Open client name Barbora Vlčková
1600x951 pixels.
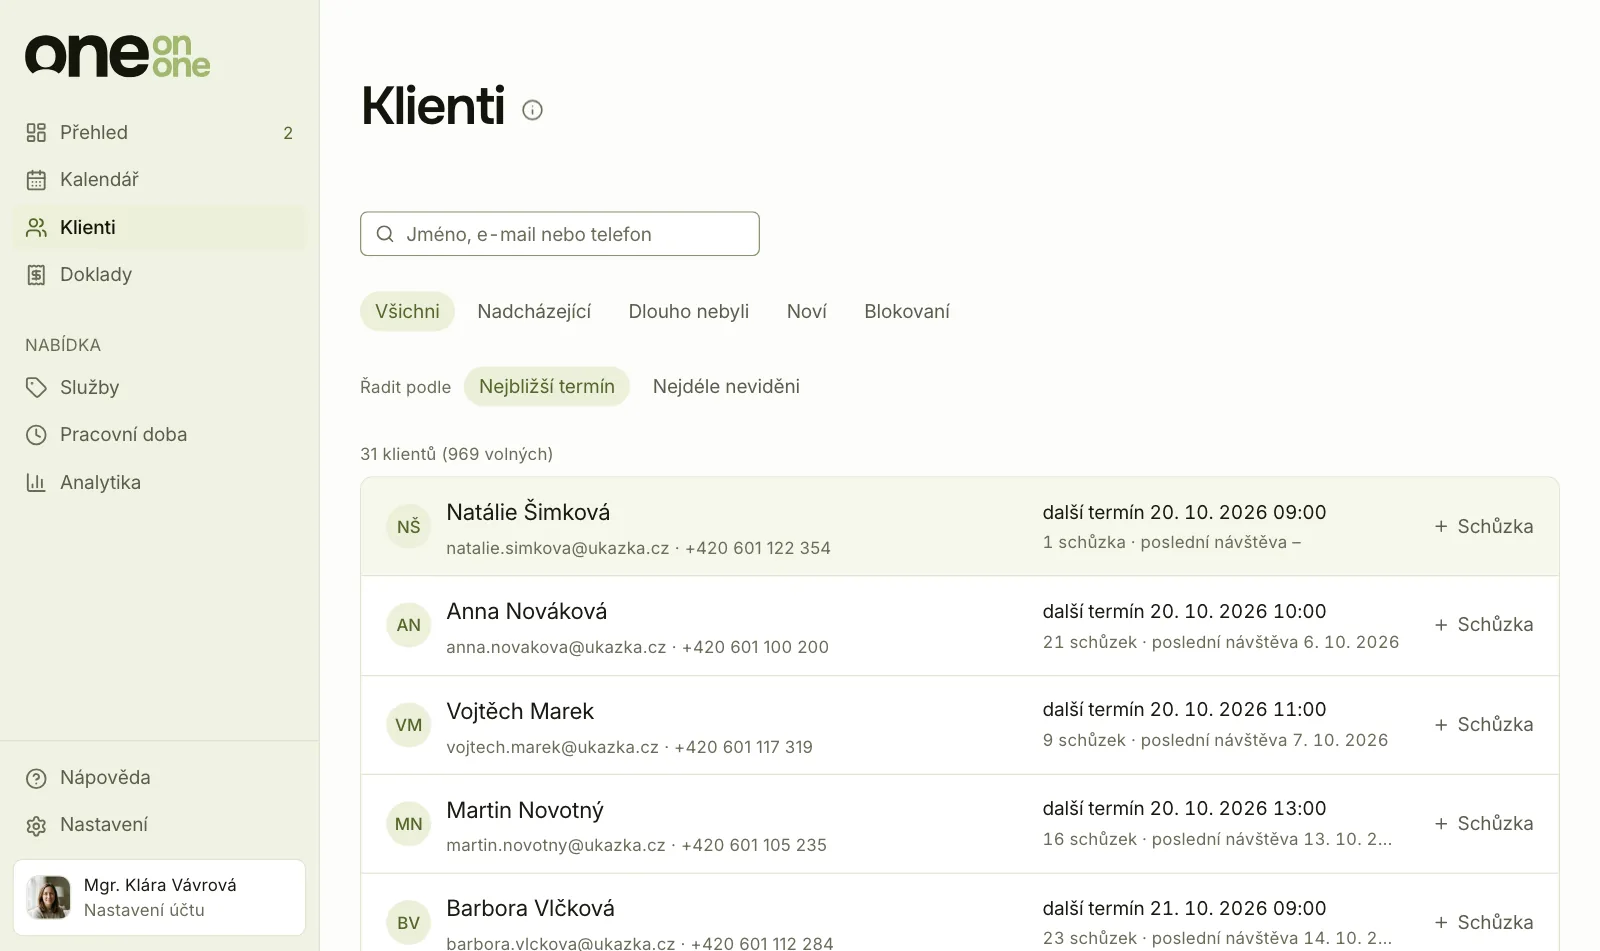click(531, 909)
